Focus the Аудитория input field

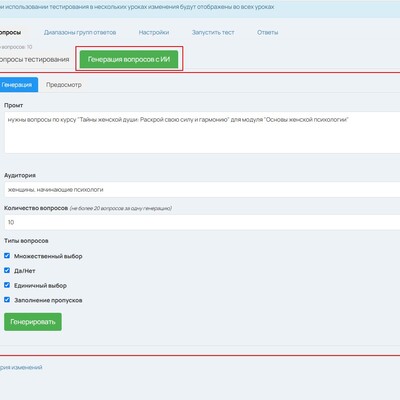[202, 189]
